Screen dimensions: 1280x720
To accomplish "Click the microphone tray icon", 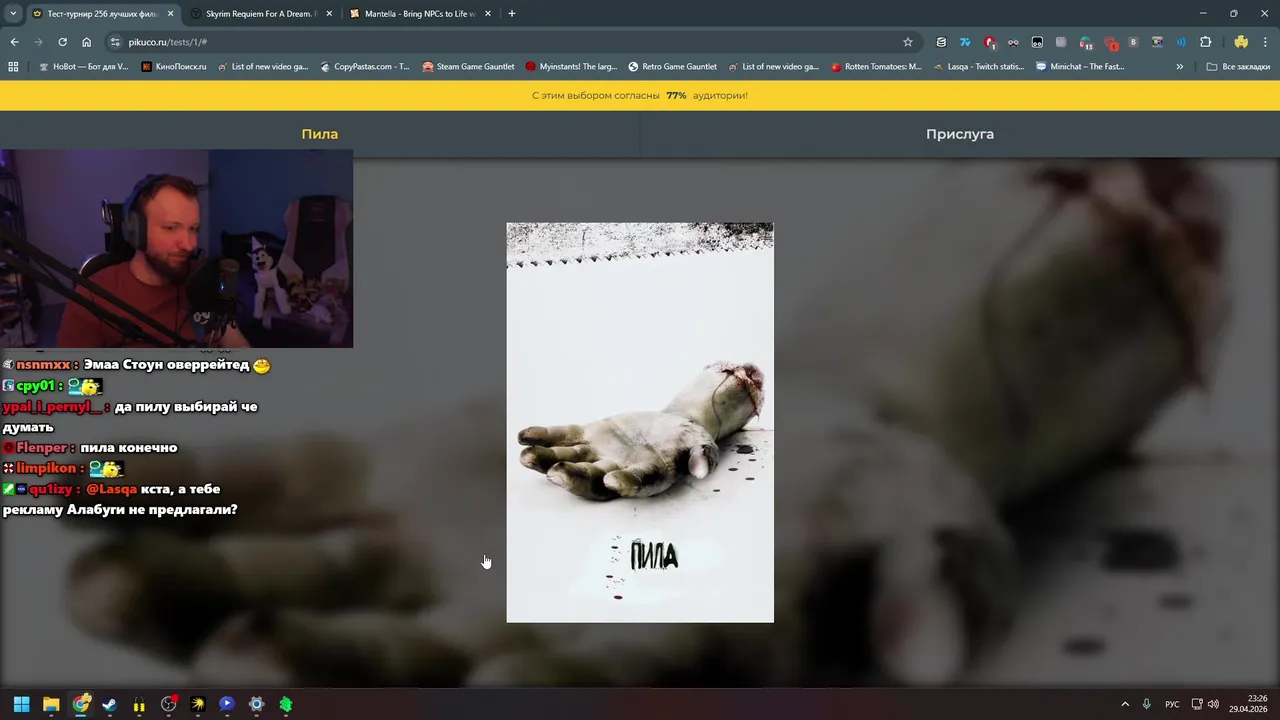I will pyautogui.click(x=1147, y=704).
